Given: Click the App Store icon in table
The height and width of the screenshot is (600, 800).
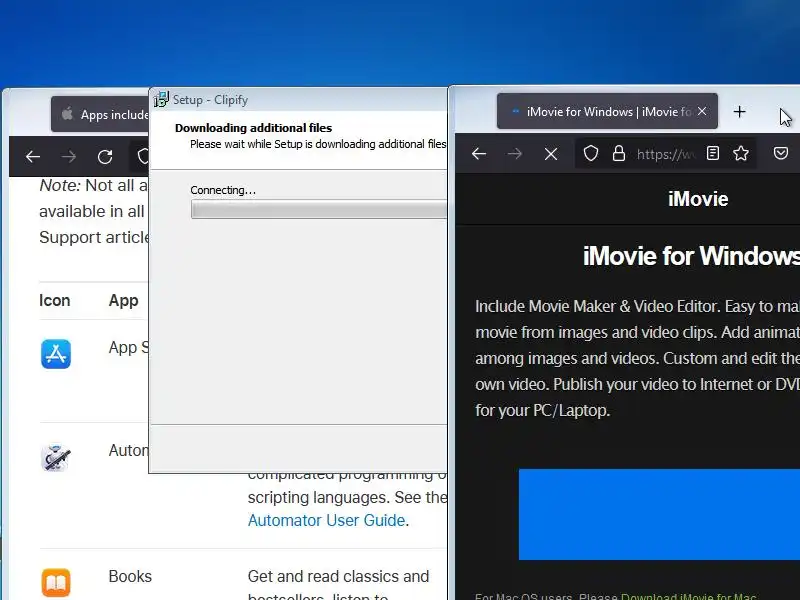Looking at the screenshot, I should pos(56,354).
